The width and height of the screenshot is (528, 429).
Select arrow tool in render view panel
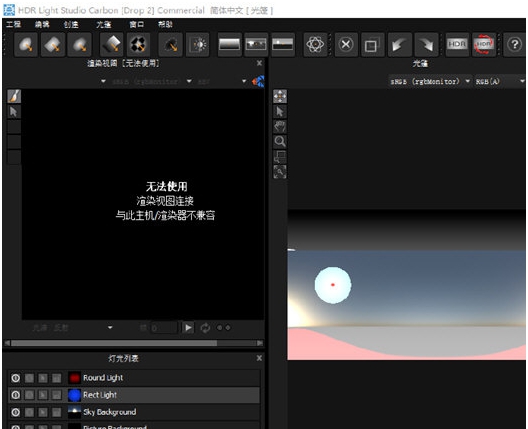click(x=14, y=111)
